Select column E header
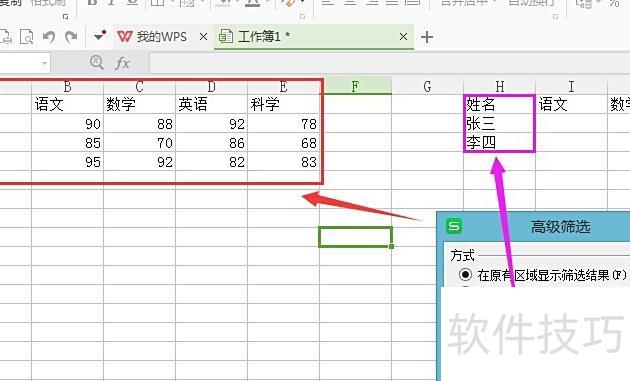This screenshot has height=381, width=630. pyautogui.click(x=283, y=86)
